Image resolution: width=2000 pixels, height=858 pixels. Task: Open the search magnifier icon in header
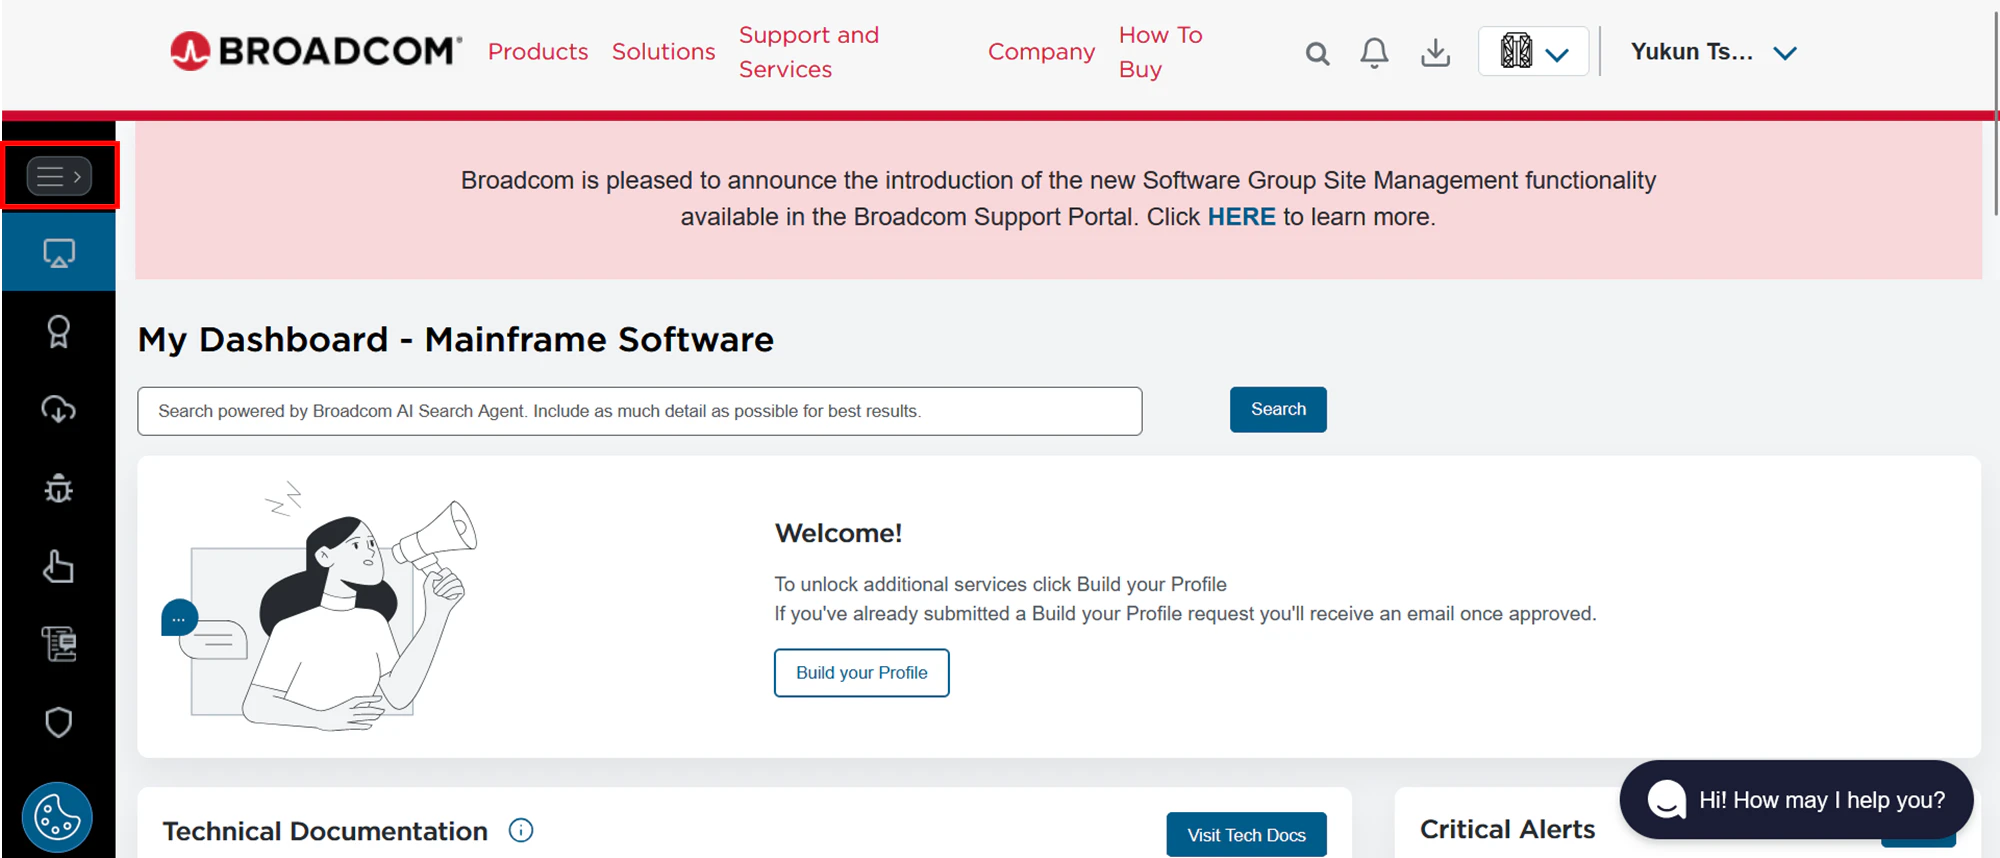tap(1317, 53)
